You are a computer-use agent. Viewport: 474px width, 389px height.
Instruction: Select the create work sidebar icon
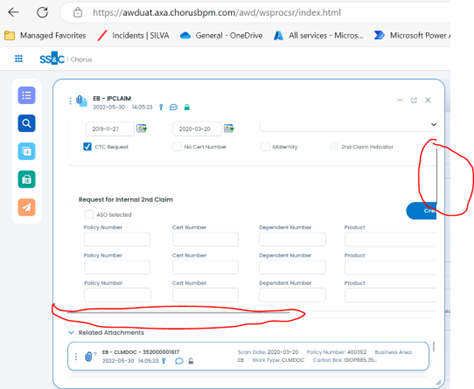(x=26, y=152)
